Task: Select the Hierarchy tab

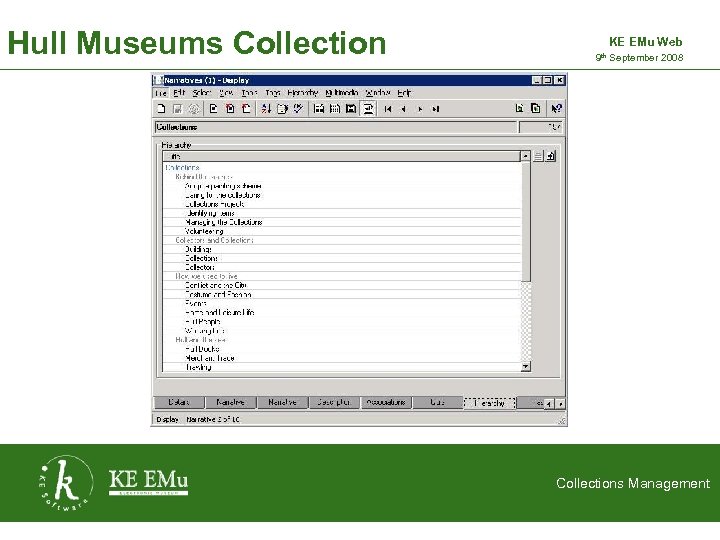Action: (x=489, y=403)
